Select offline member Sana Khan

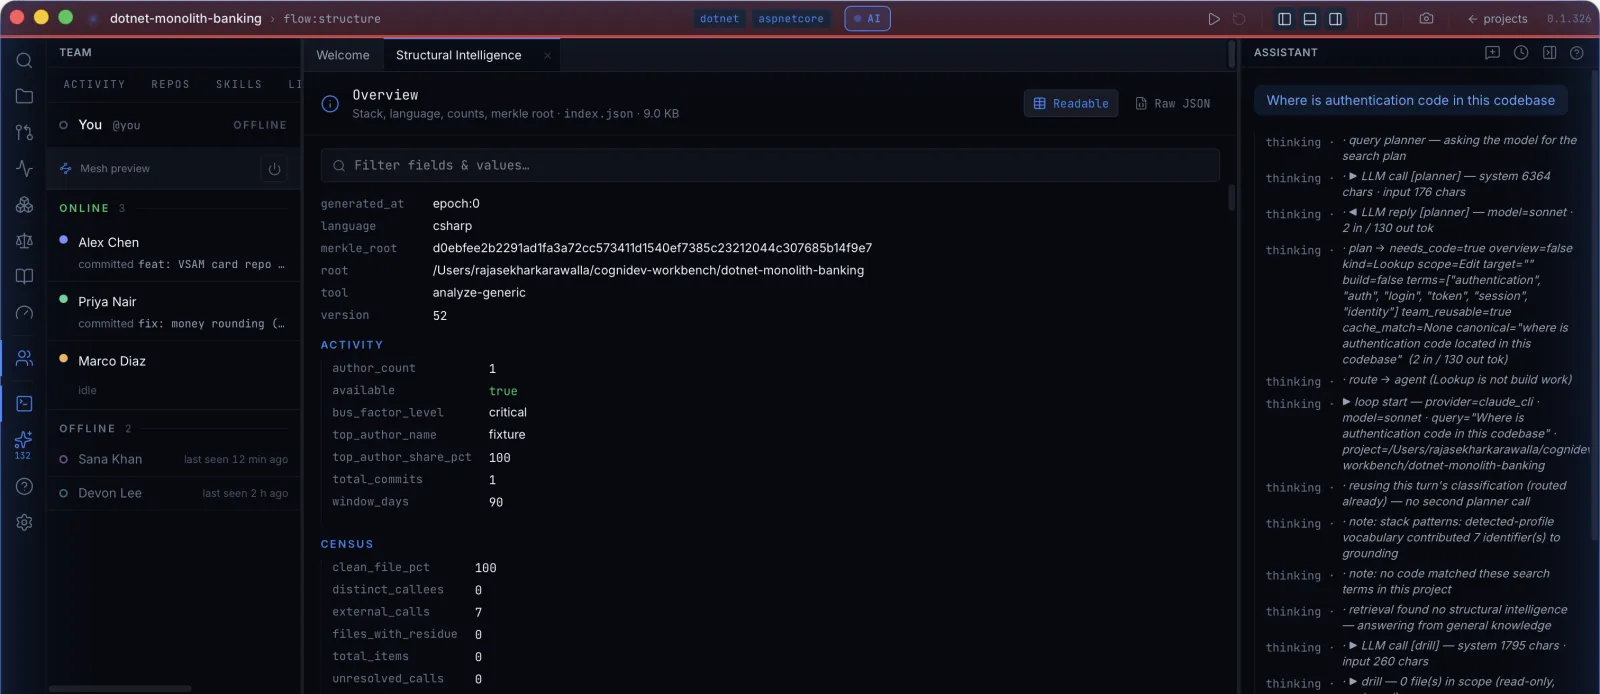(x=174, y=459)
